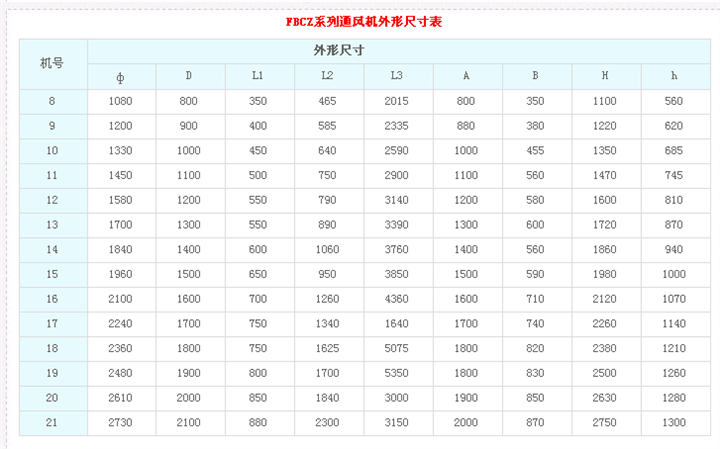Click the red title 'FBCZ系列通风机外形尺寸表'

tap(364, 22)
